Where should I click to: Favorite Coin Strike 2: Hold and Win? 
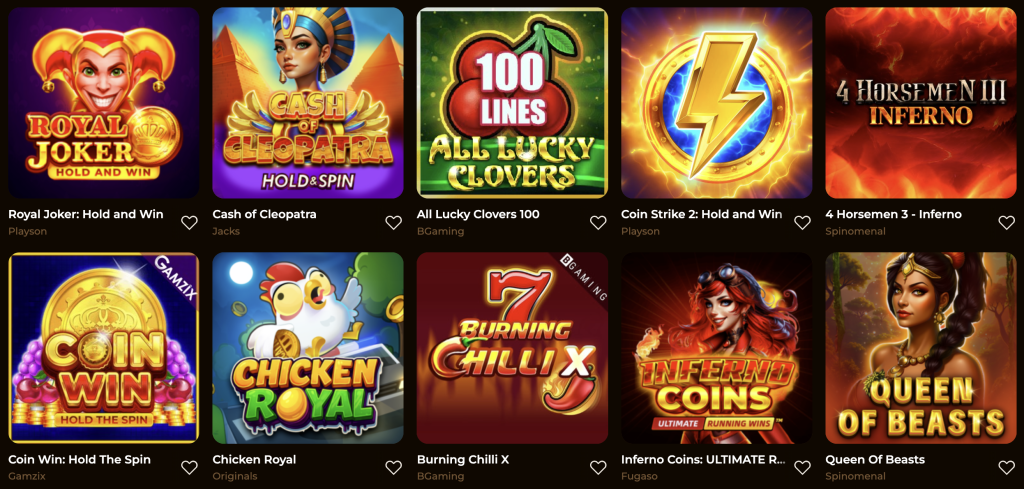coord(803,223)
